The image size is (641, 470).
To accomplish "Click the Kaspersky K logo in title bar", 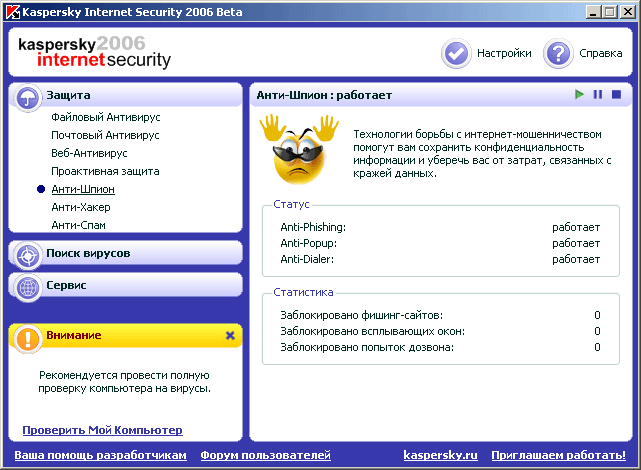I will (13, 12).
